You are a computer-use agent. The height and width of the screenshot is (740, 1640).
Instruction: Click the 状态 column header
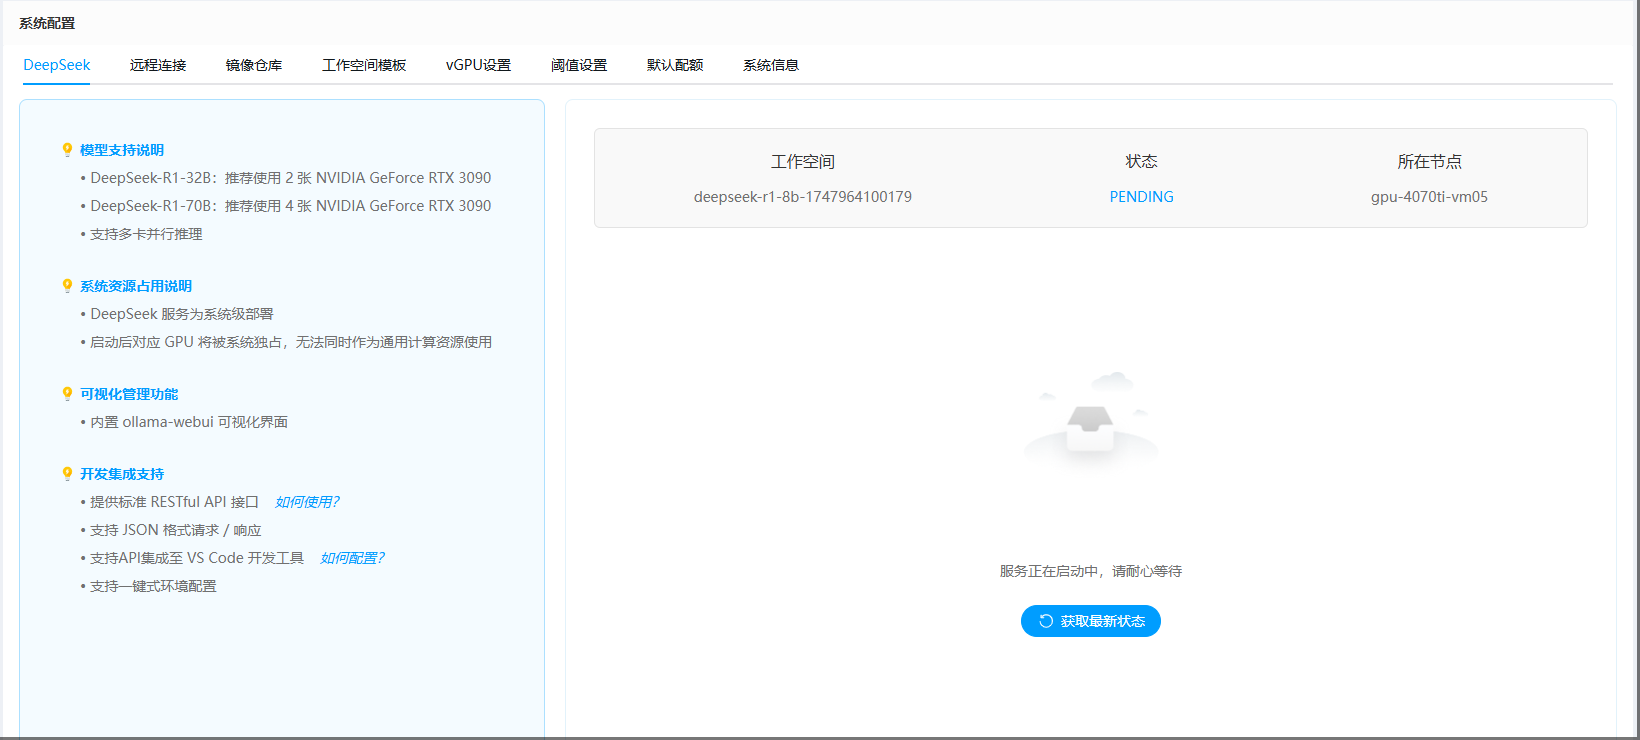click(1141, 162)
